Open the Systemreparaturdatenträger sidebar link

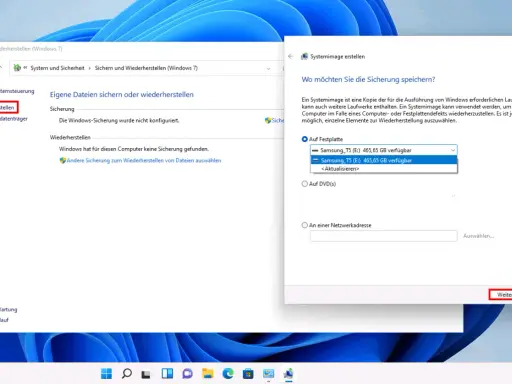pos(13,119)
